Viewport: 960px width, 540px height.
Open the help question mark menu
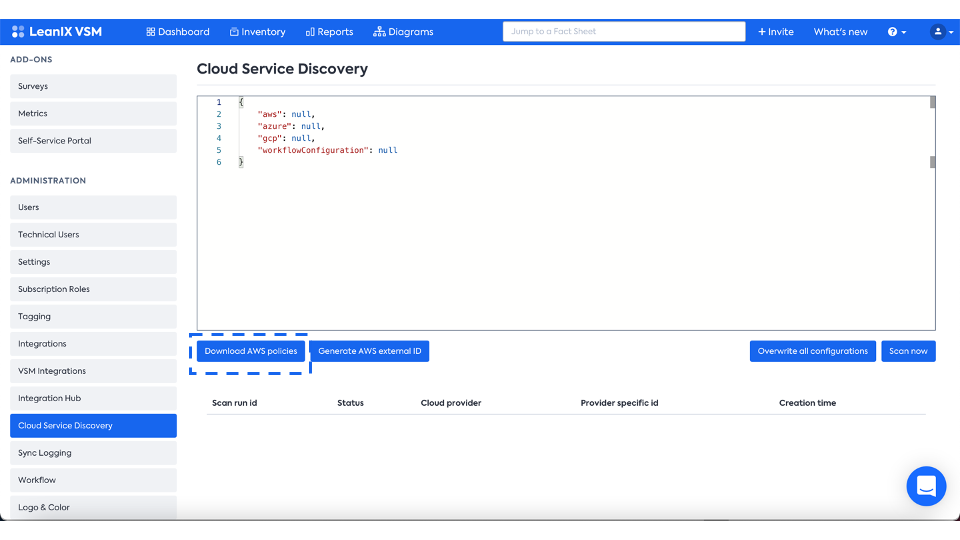click(x=897, y=32)
